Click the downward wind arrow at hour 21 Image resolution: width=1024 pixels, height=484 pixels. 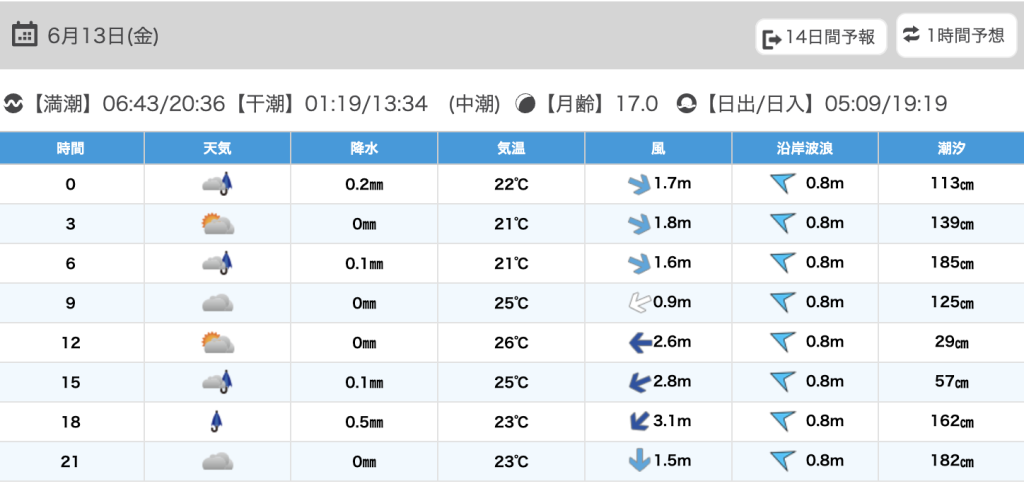[x=638, y=461]
